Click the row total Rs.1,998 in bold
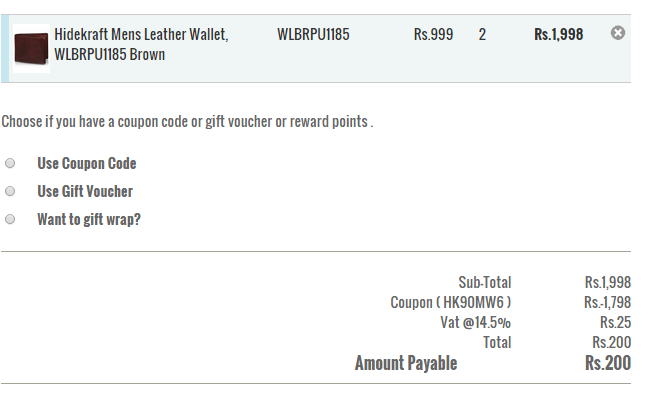 click(558, 34)
